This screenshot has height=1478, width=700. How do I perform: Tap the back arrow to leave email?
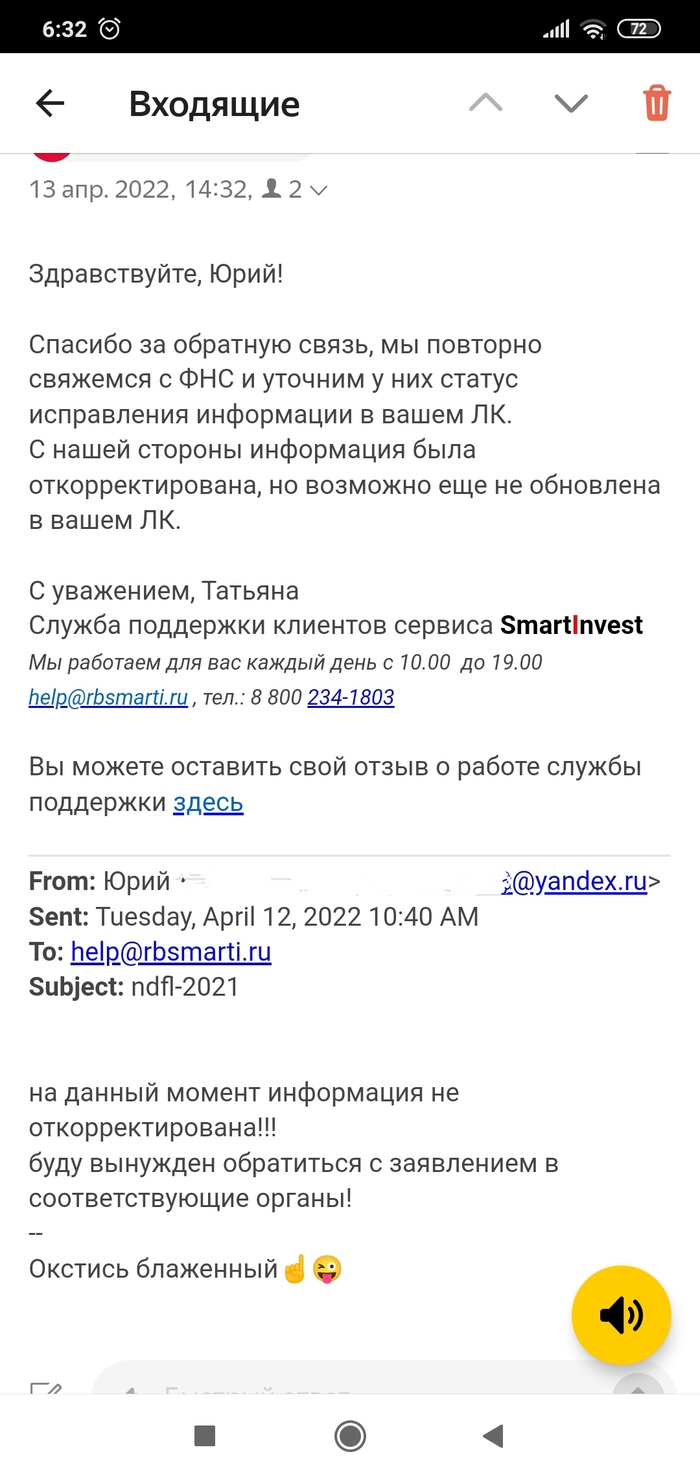coord(49,103)
